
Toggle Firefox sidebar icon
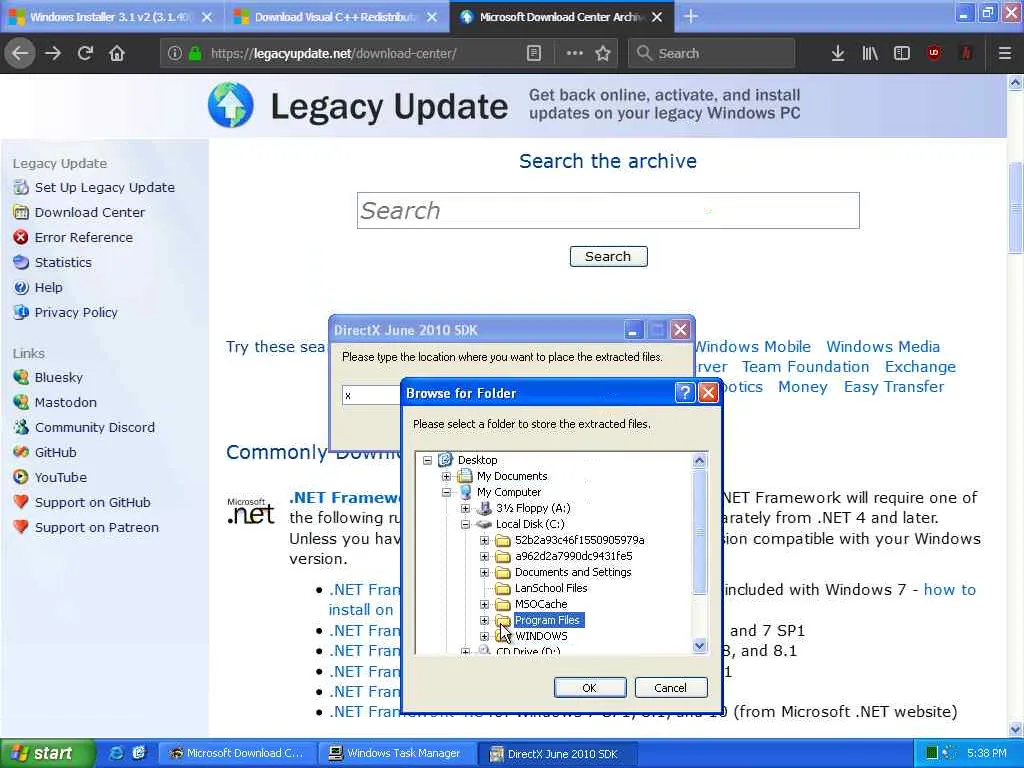point(902,53)
